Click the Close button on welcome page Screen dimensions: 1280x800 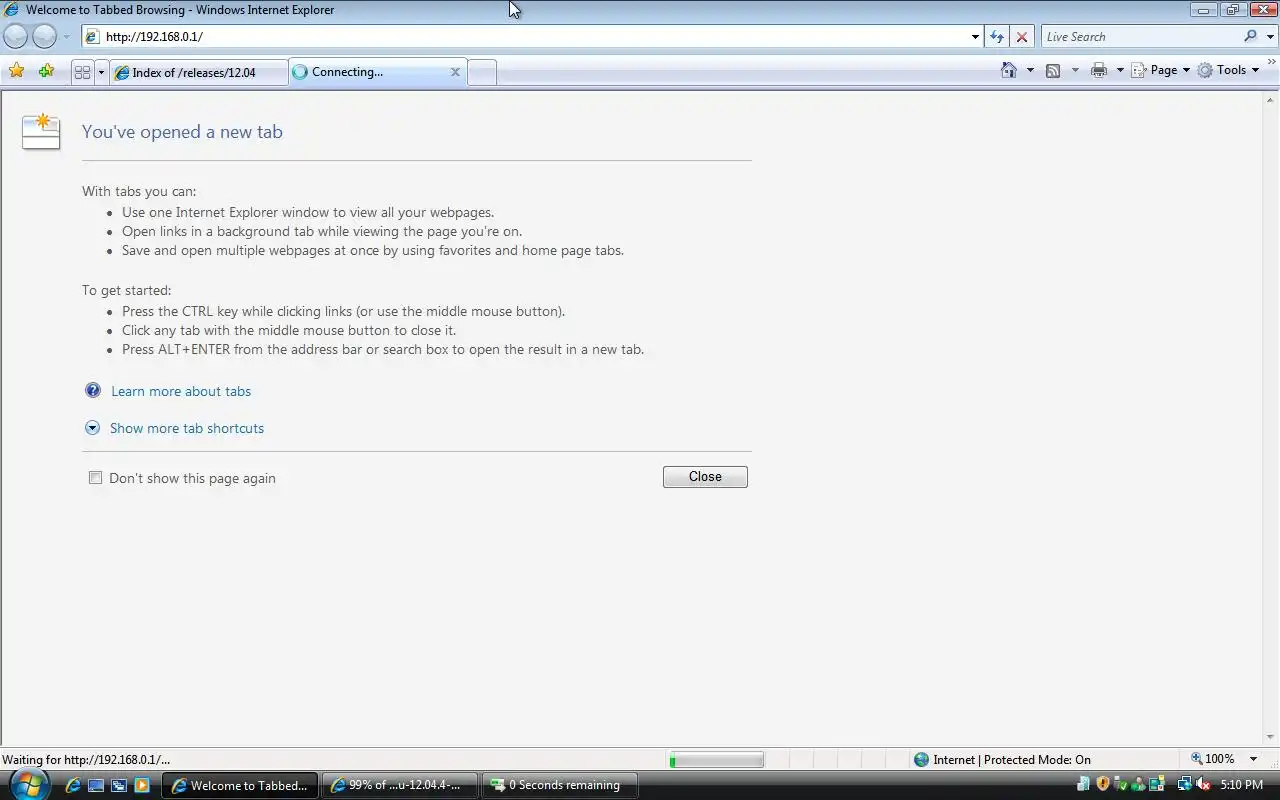tap(705, 477)
